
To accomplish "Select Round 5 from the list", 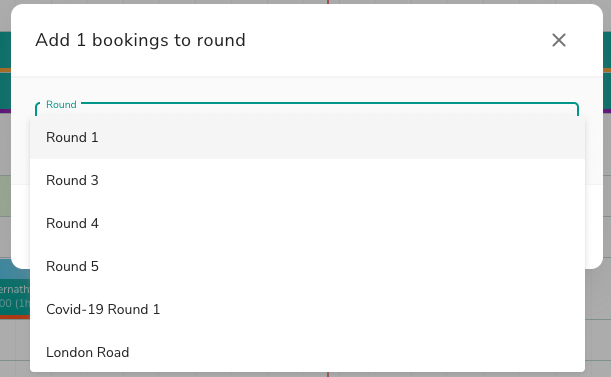I will click(x=307, y=266).
